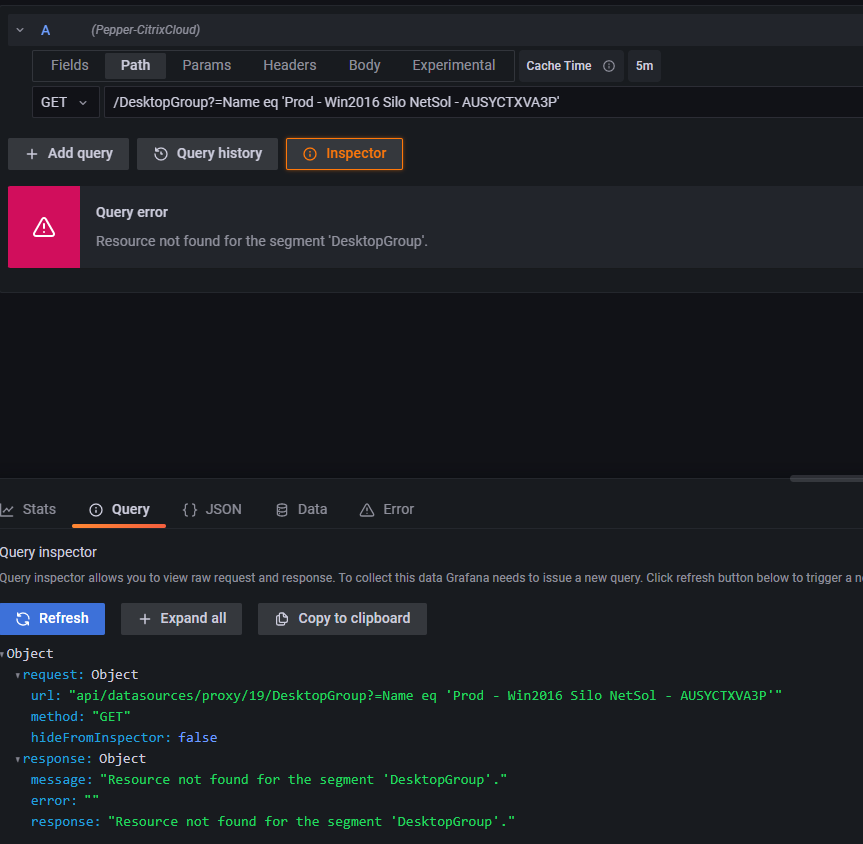Screen dimensions: 863x844
Task: Select the Data database icon tab
Action: (x=281, y=509)
